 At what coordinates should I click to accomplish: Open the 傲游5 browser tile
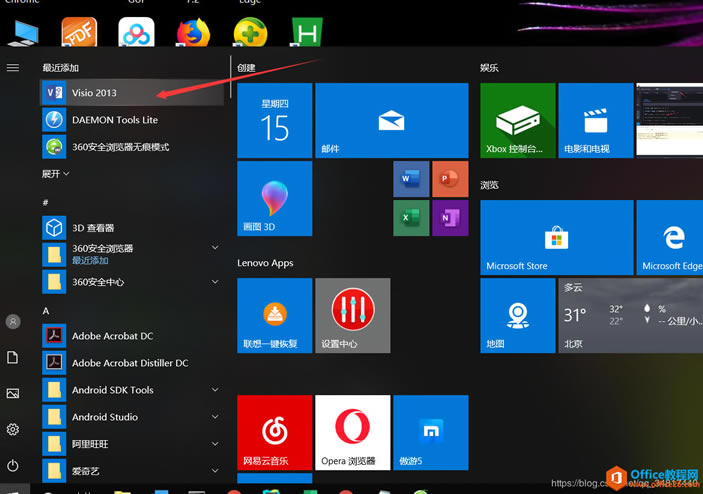(430, 433)
